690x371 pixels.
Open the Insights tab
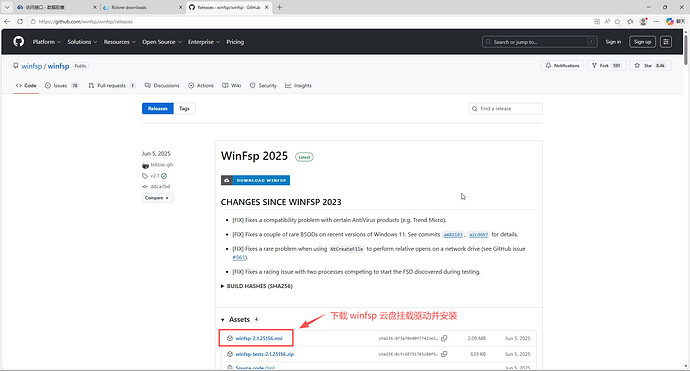[298, 85]
